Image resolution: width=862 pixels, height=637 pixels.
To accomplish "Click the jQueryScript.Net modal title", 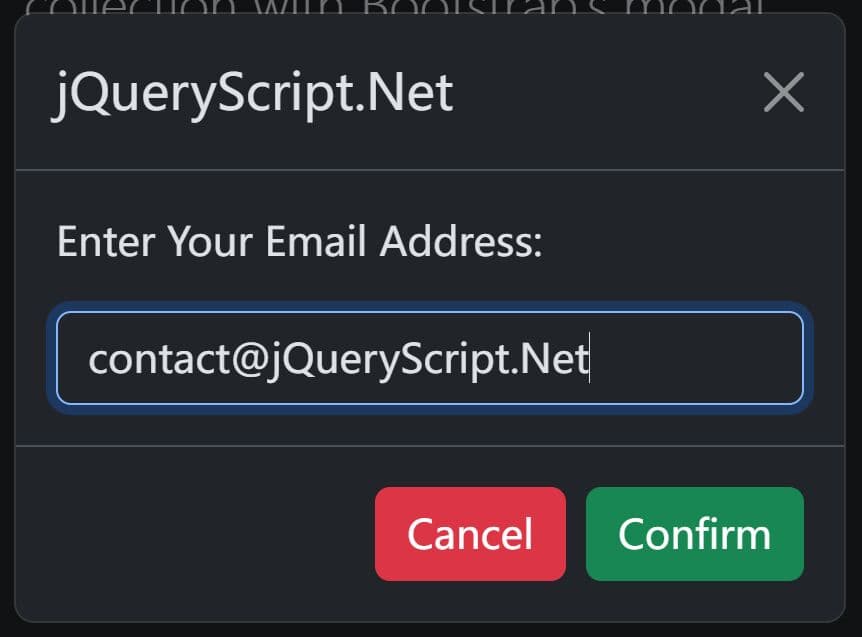I will [254, 92].
